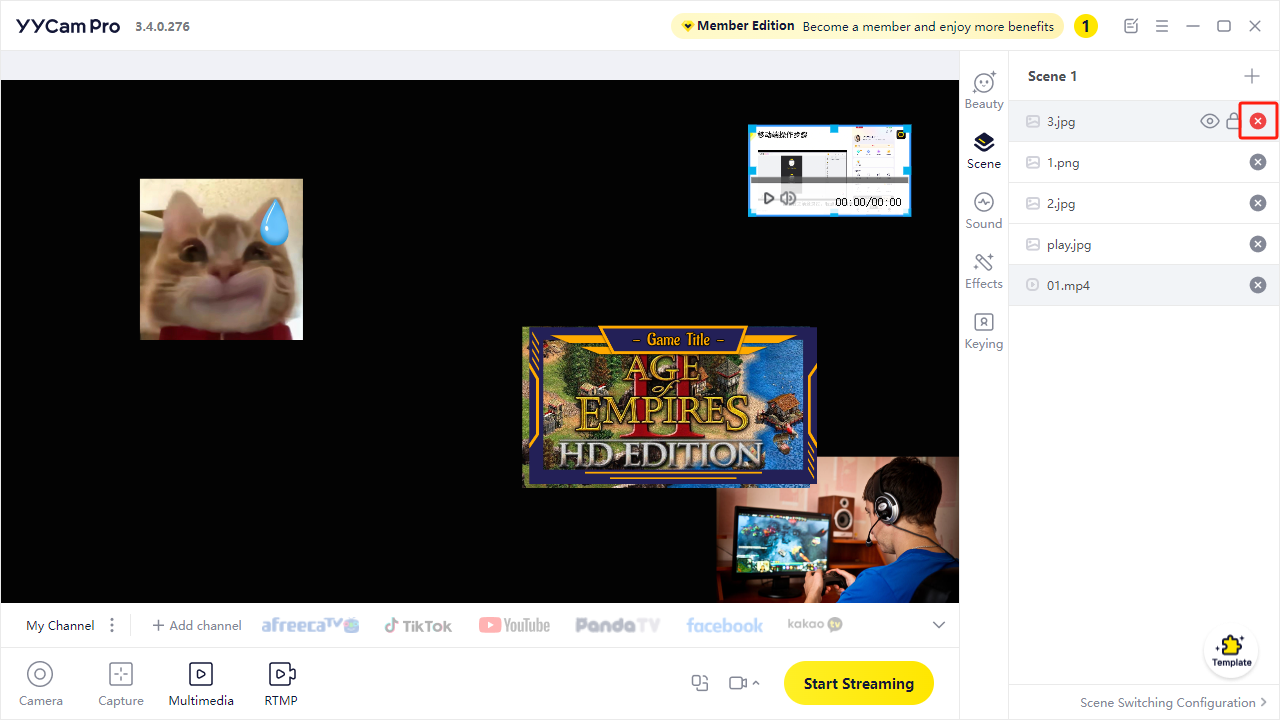This screenshot has width=1280, height=720.
Task: Open the Keying panel
Action: pos(984,331)
